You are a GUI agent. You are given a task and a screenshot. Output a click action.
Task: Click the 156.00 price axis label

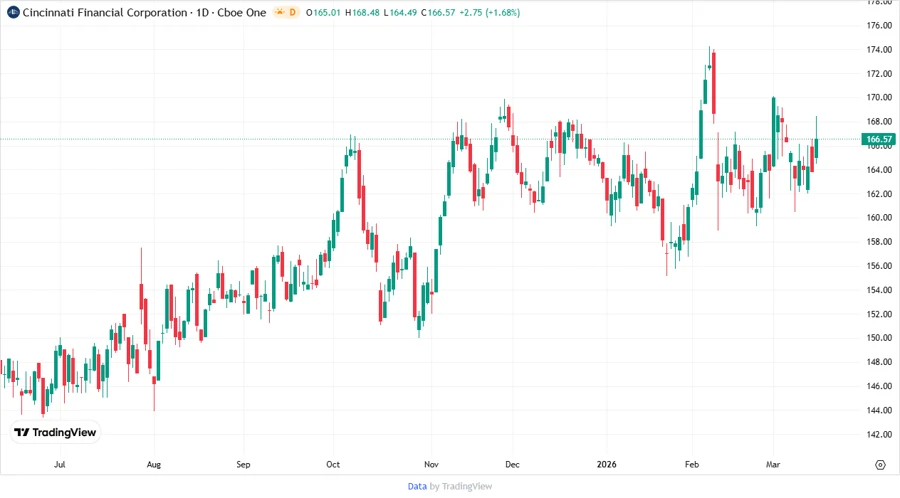(879, 266)
